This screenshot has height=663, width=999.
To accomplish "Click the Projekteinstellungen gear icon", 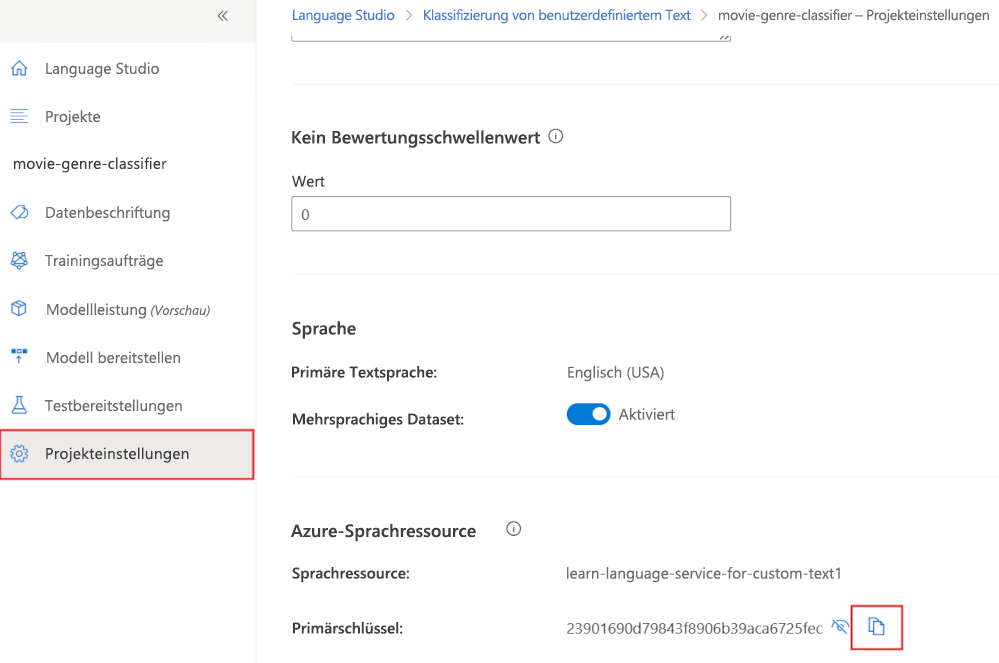I will pyautogui.click(x=19, y=454).
